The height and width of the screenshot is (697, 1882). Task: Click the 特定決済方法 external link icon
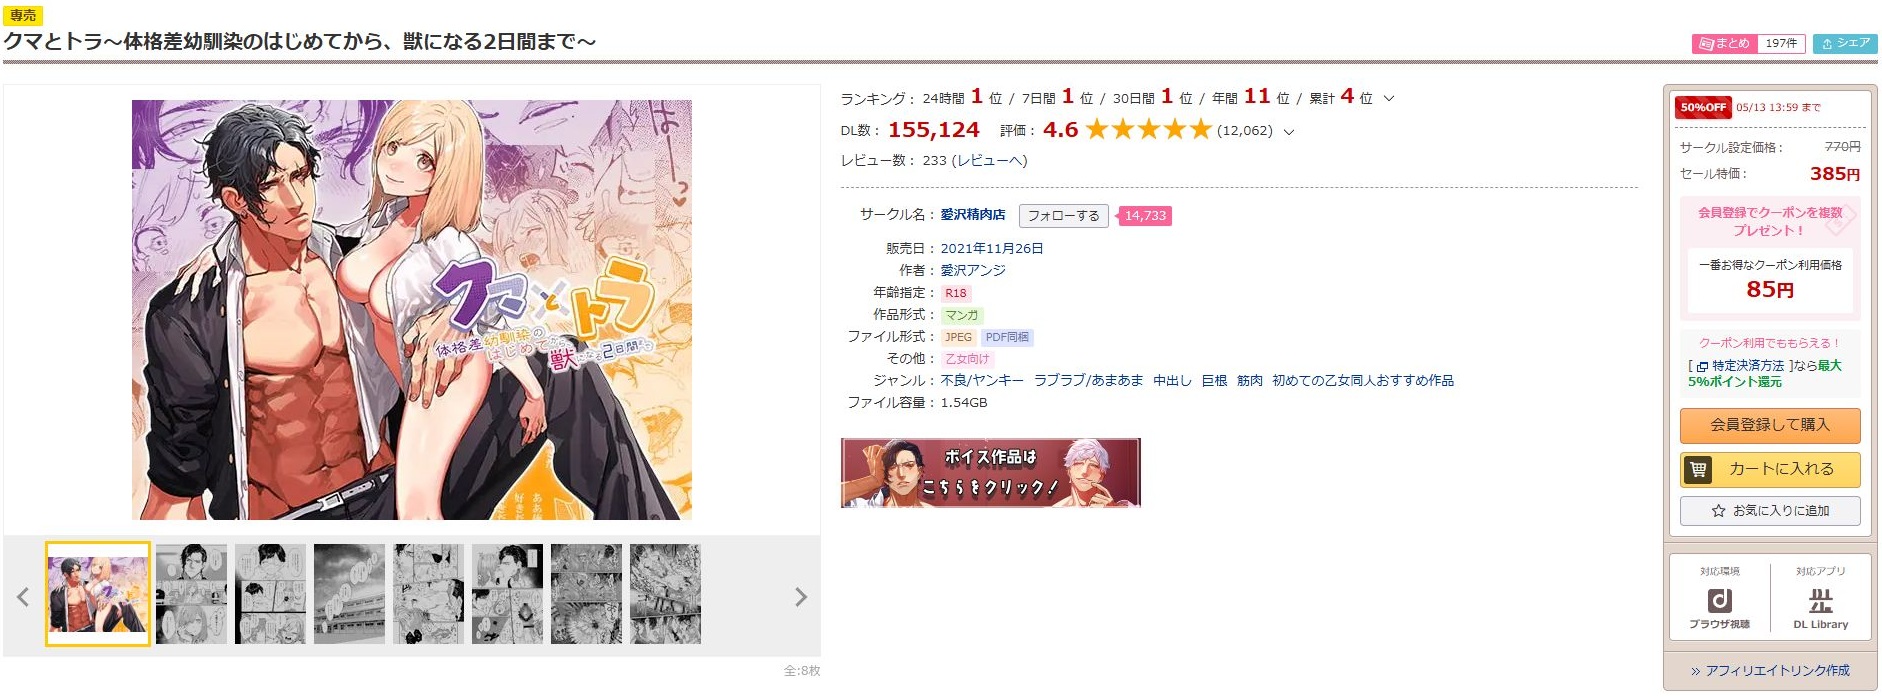tap(1702, 367)
